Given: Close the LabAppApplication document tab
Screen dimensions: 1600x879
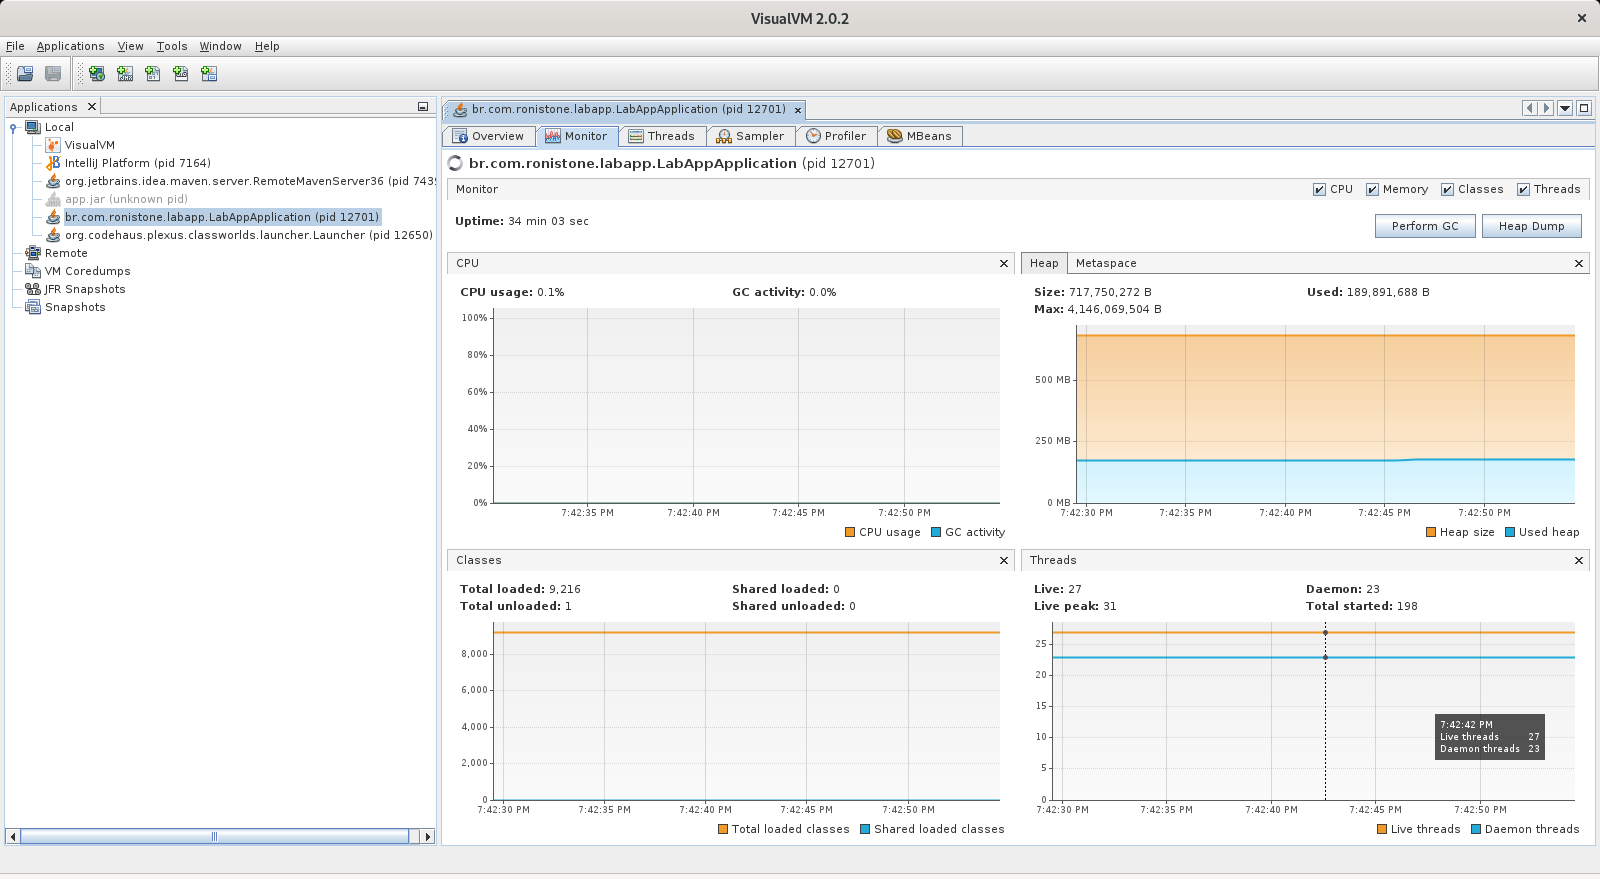Looking at the screenshot, I should coord(798,110).
